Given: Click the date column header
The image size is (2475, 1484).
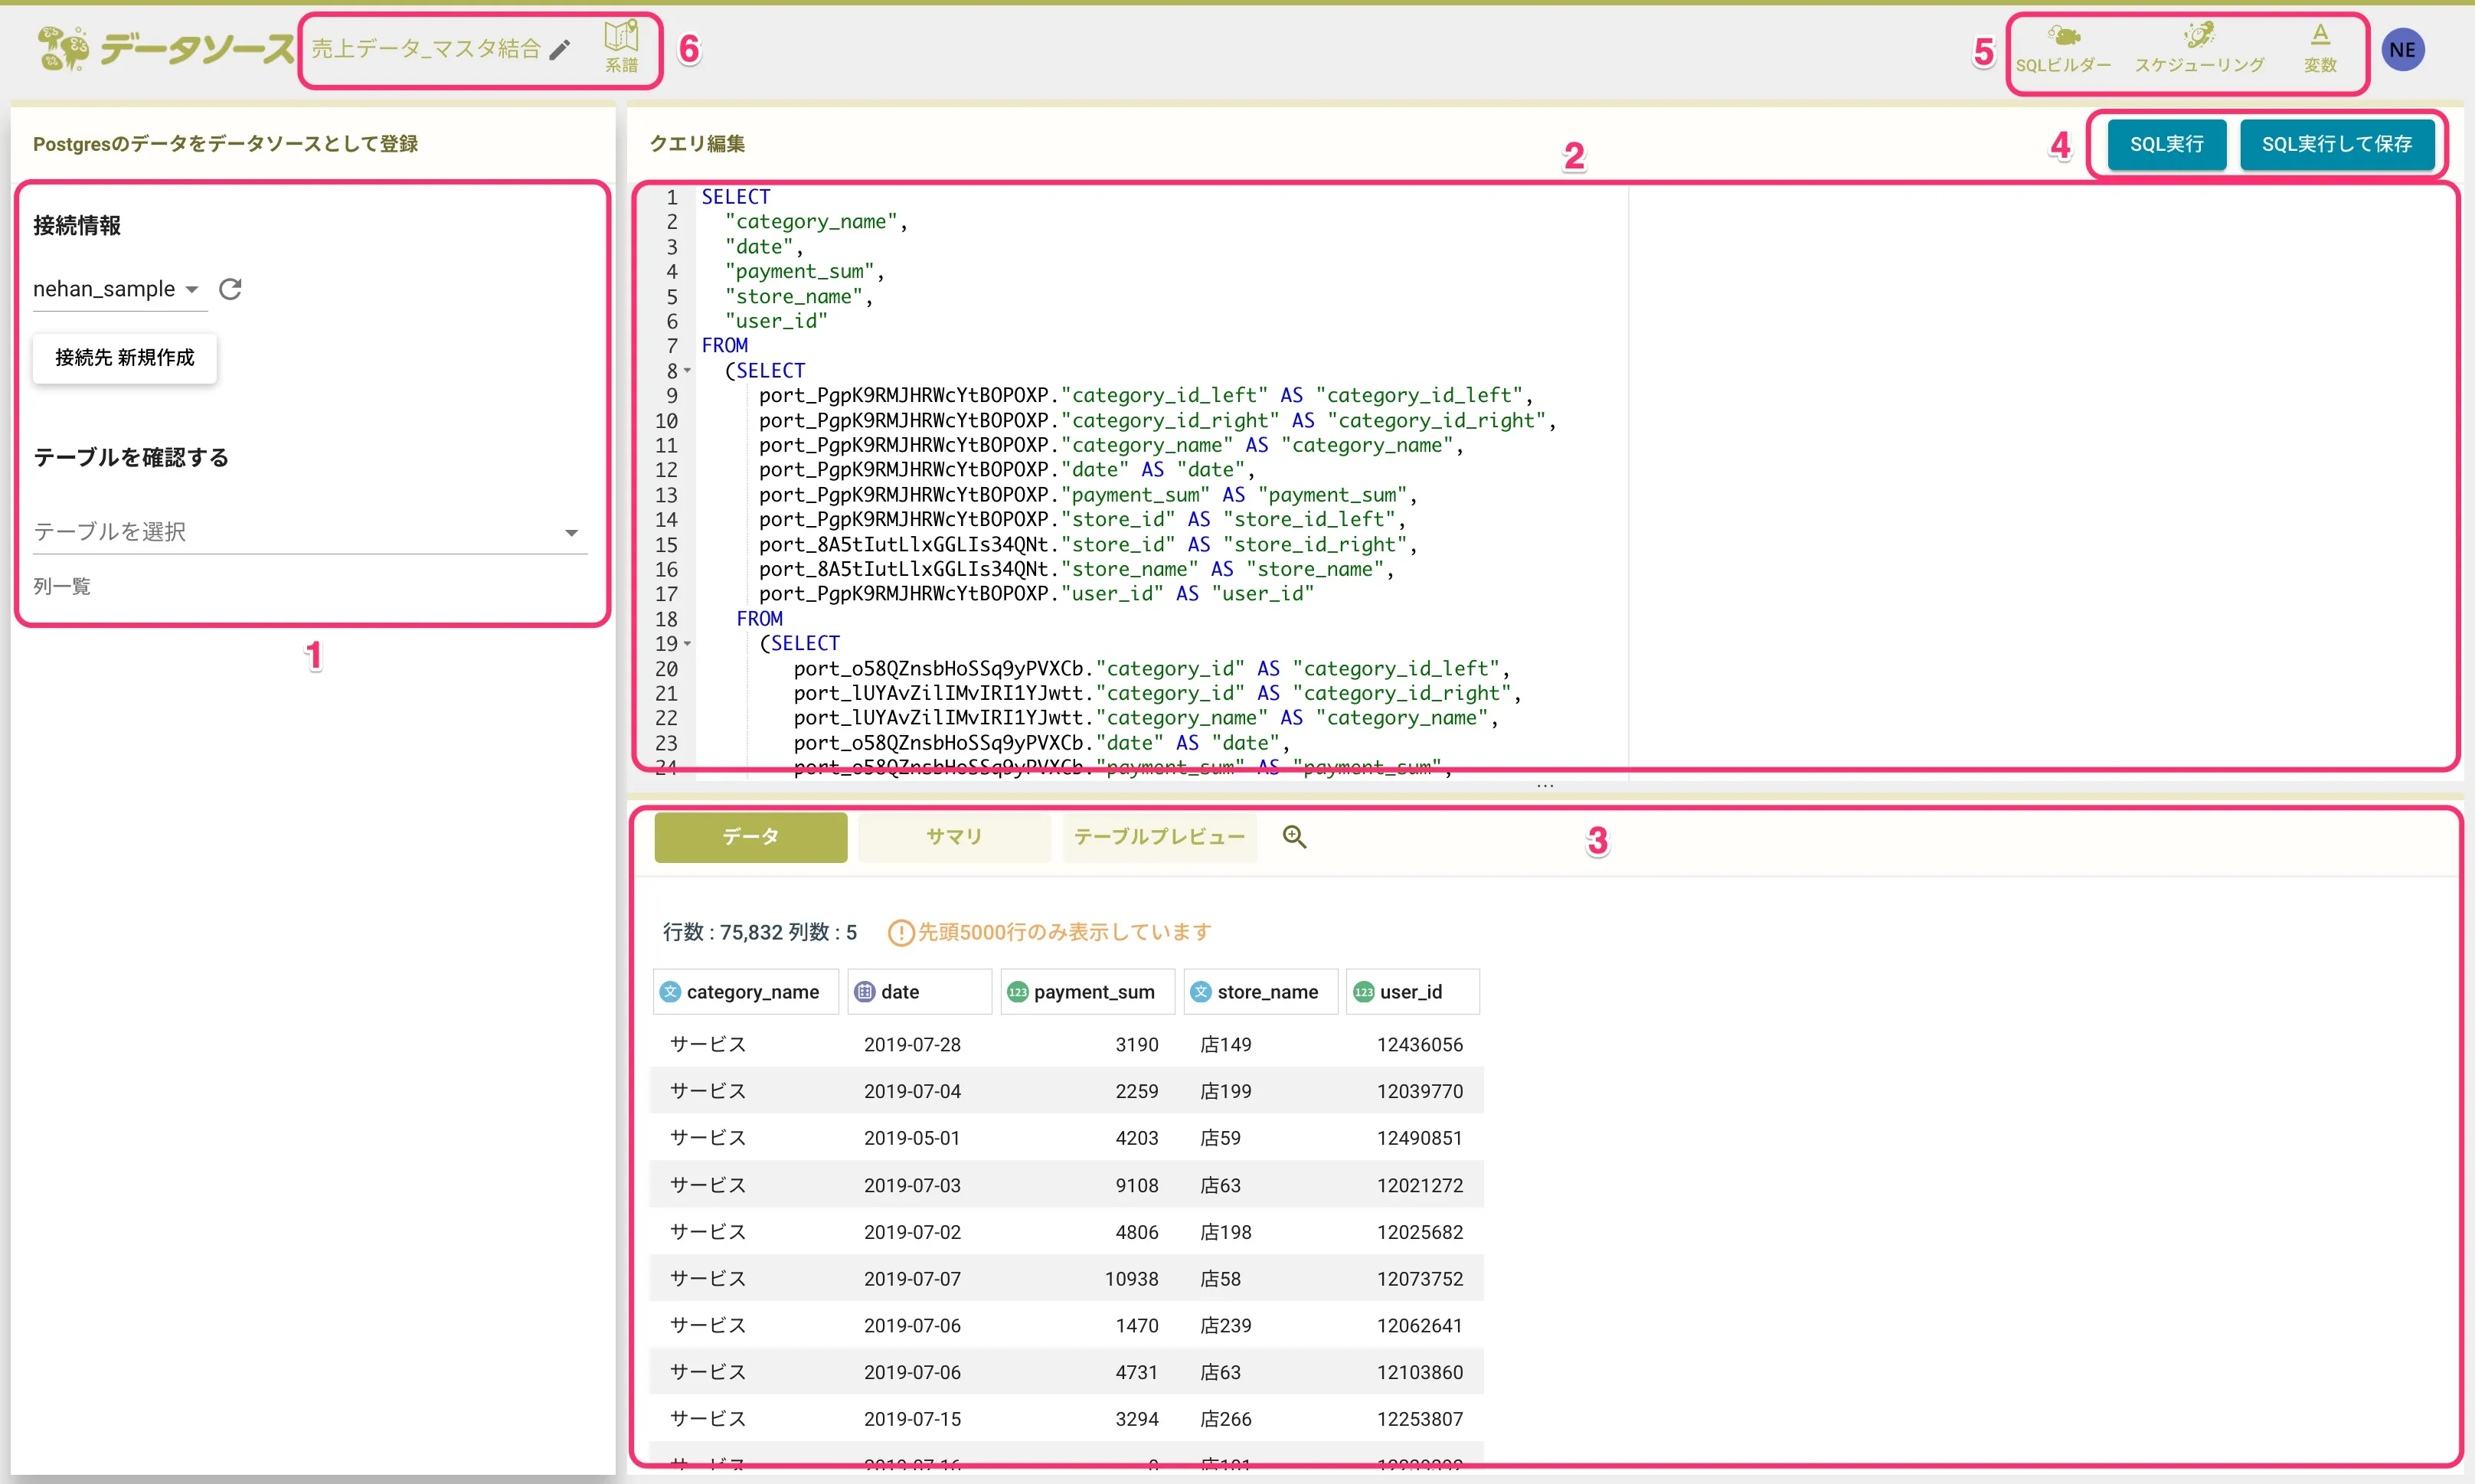Looking at the screenshot, I should point(920,992).
